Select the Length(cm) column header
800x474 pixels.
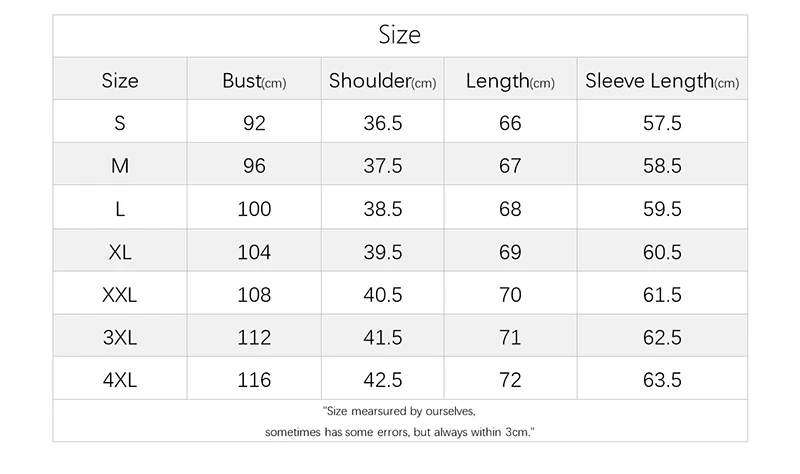tap(510, 81)
